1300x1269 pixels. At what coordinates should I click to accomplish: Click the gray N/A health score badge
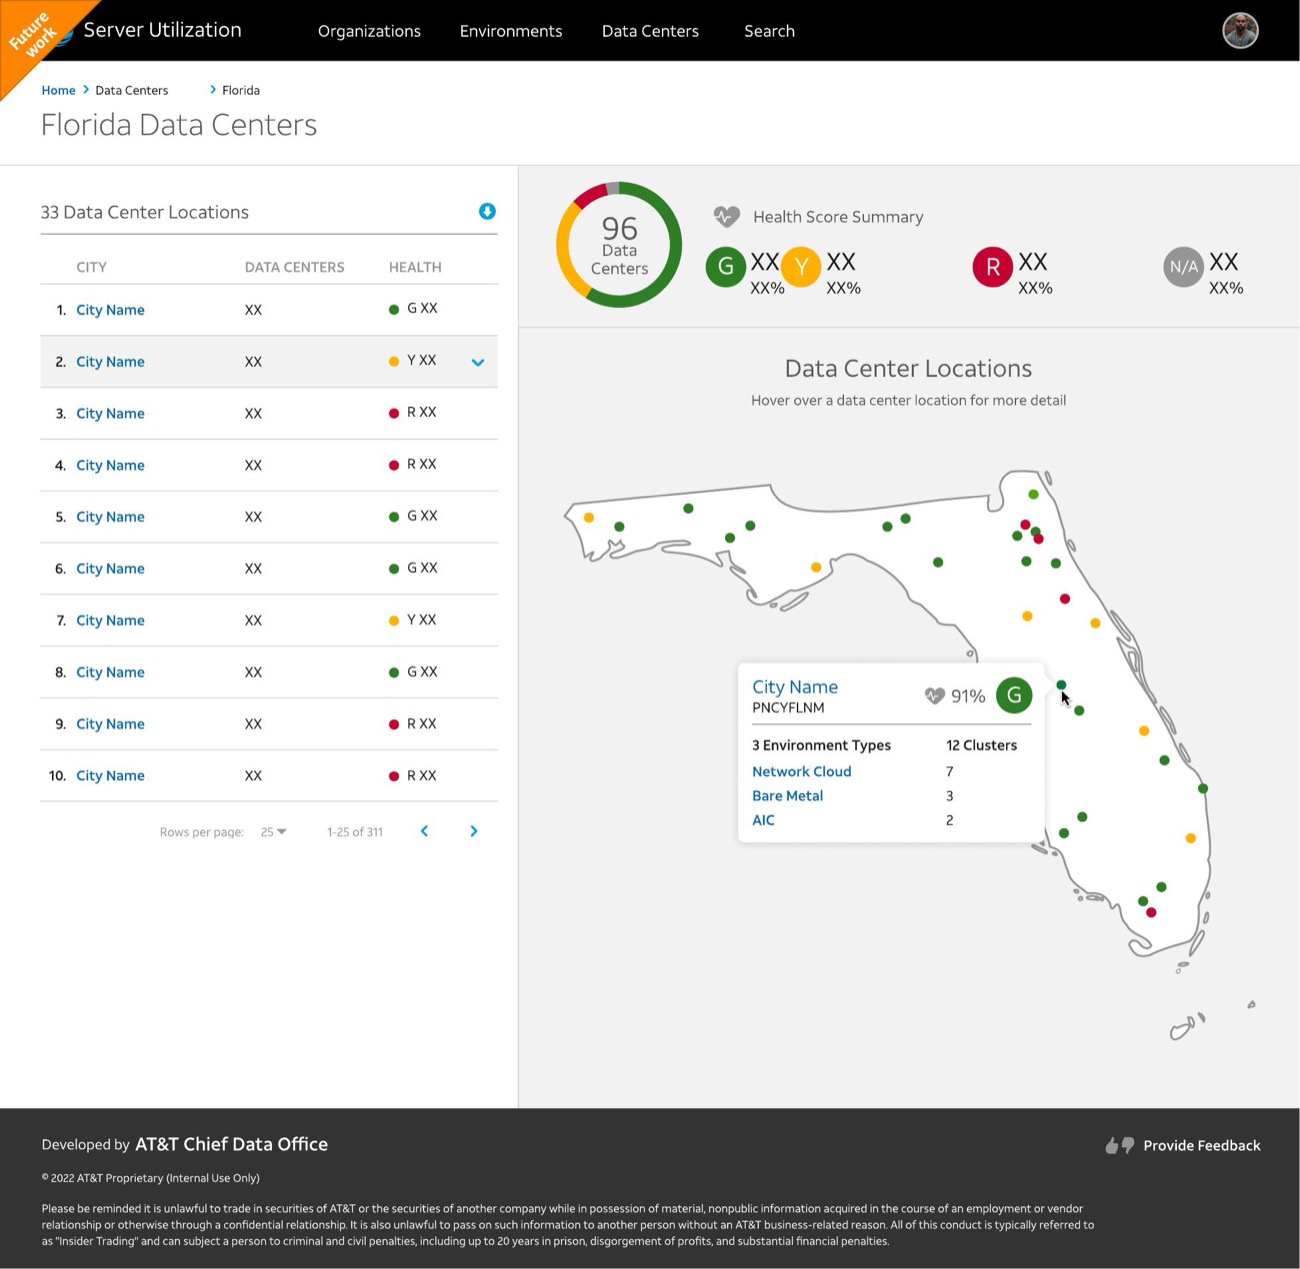pyautogui.click(x=1183, y=267)
